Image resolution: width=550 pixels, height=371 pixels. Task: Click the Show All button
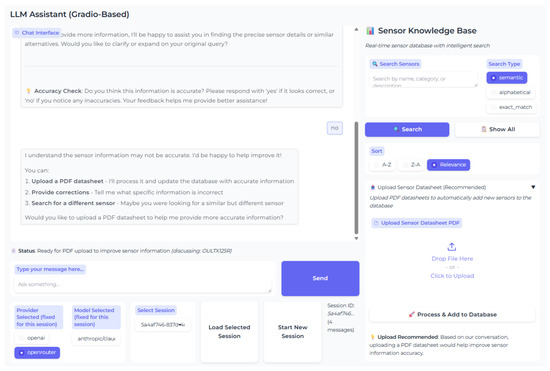point(497,129)
